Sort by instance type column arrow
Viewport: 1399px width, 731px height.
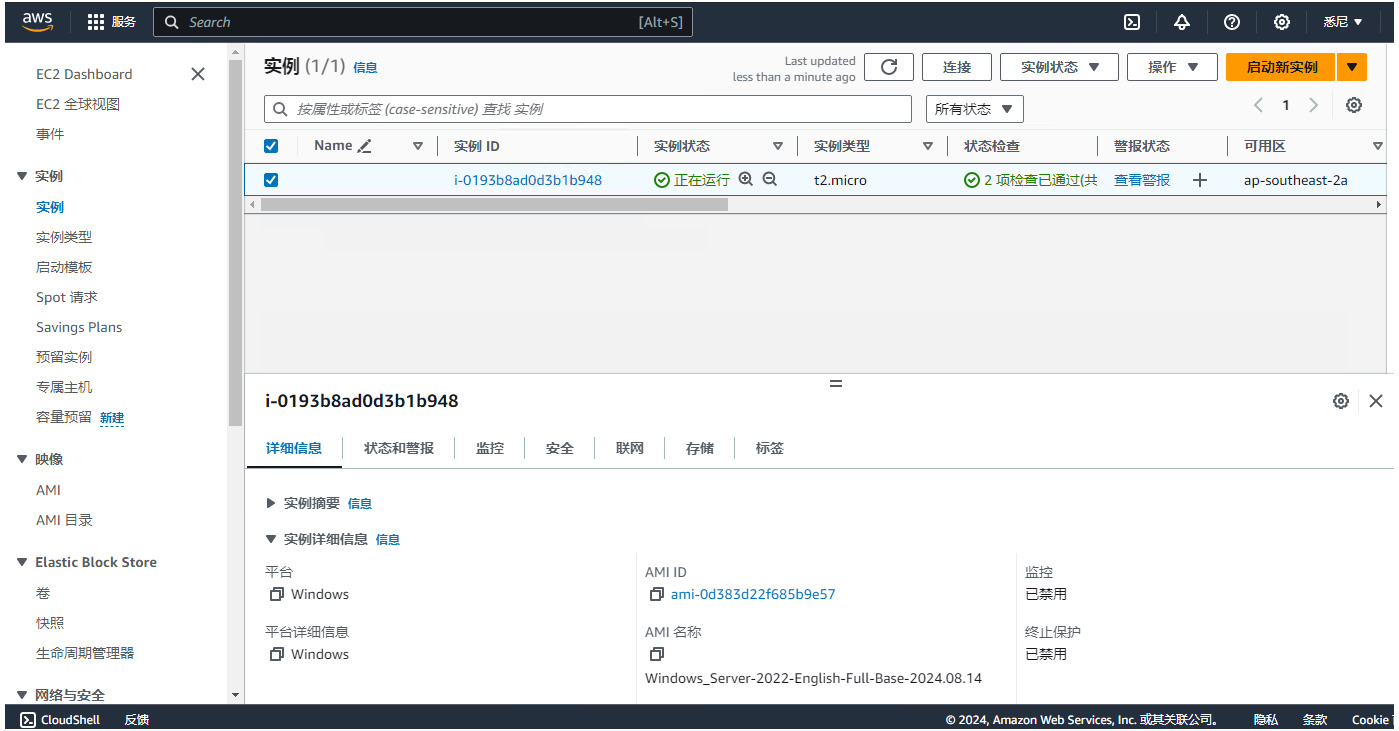click(x=928, y=146)
